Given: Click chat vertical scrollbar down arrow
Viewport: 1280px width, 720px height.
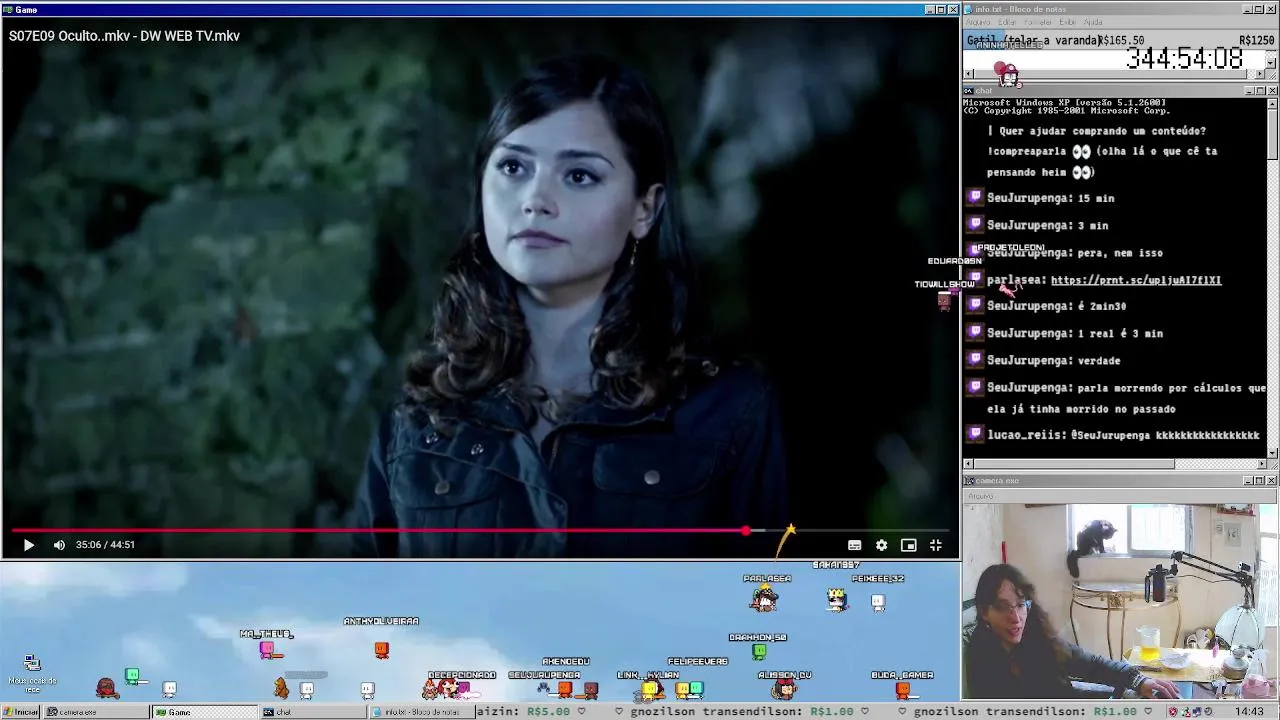Looking at the screenshot, I should (x=1272, y=453).
